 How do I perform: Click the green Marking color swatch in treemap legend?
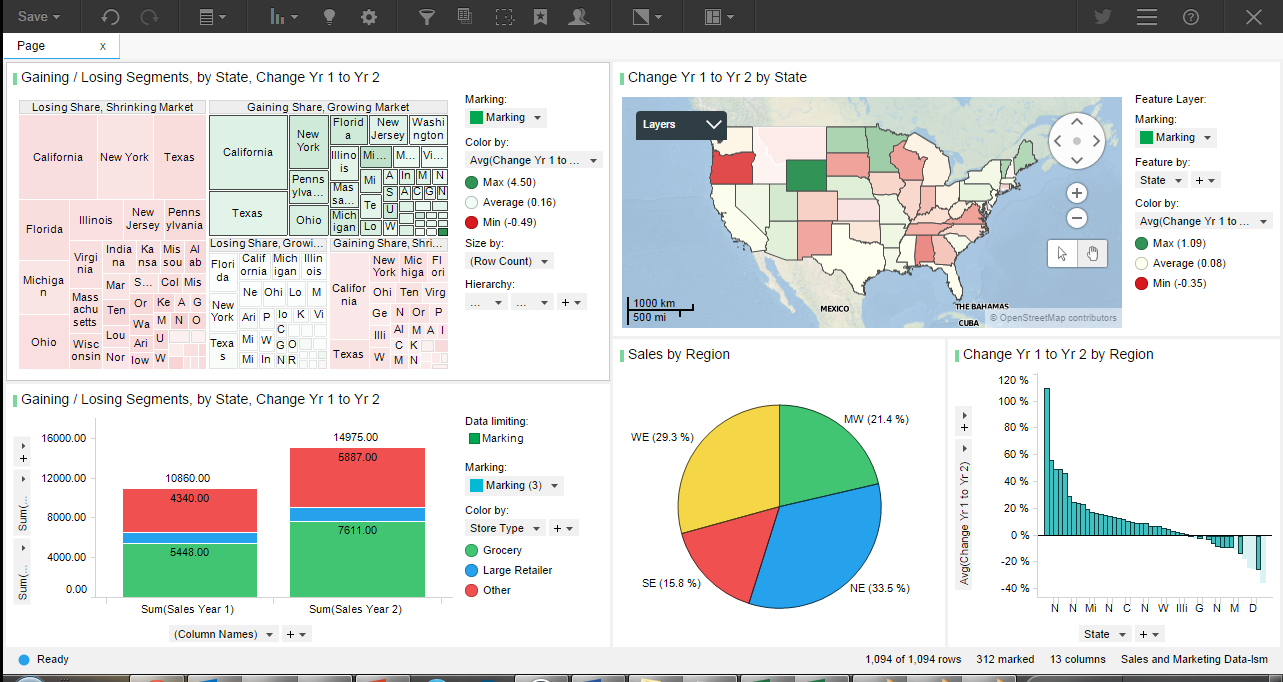pyautogui.click(x=477, y=117)
